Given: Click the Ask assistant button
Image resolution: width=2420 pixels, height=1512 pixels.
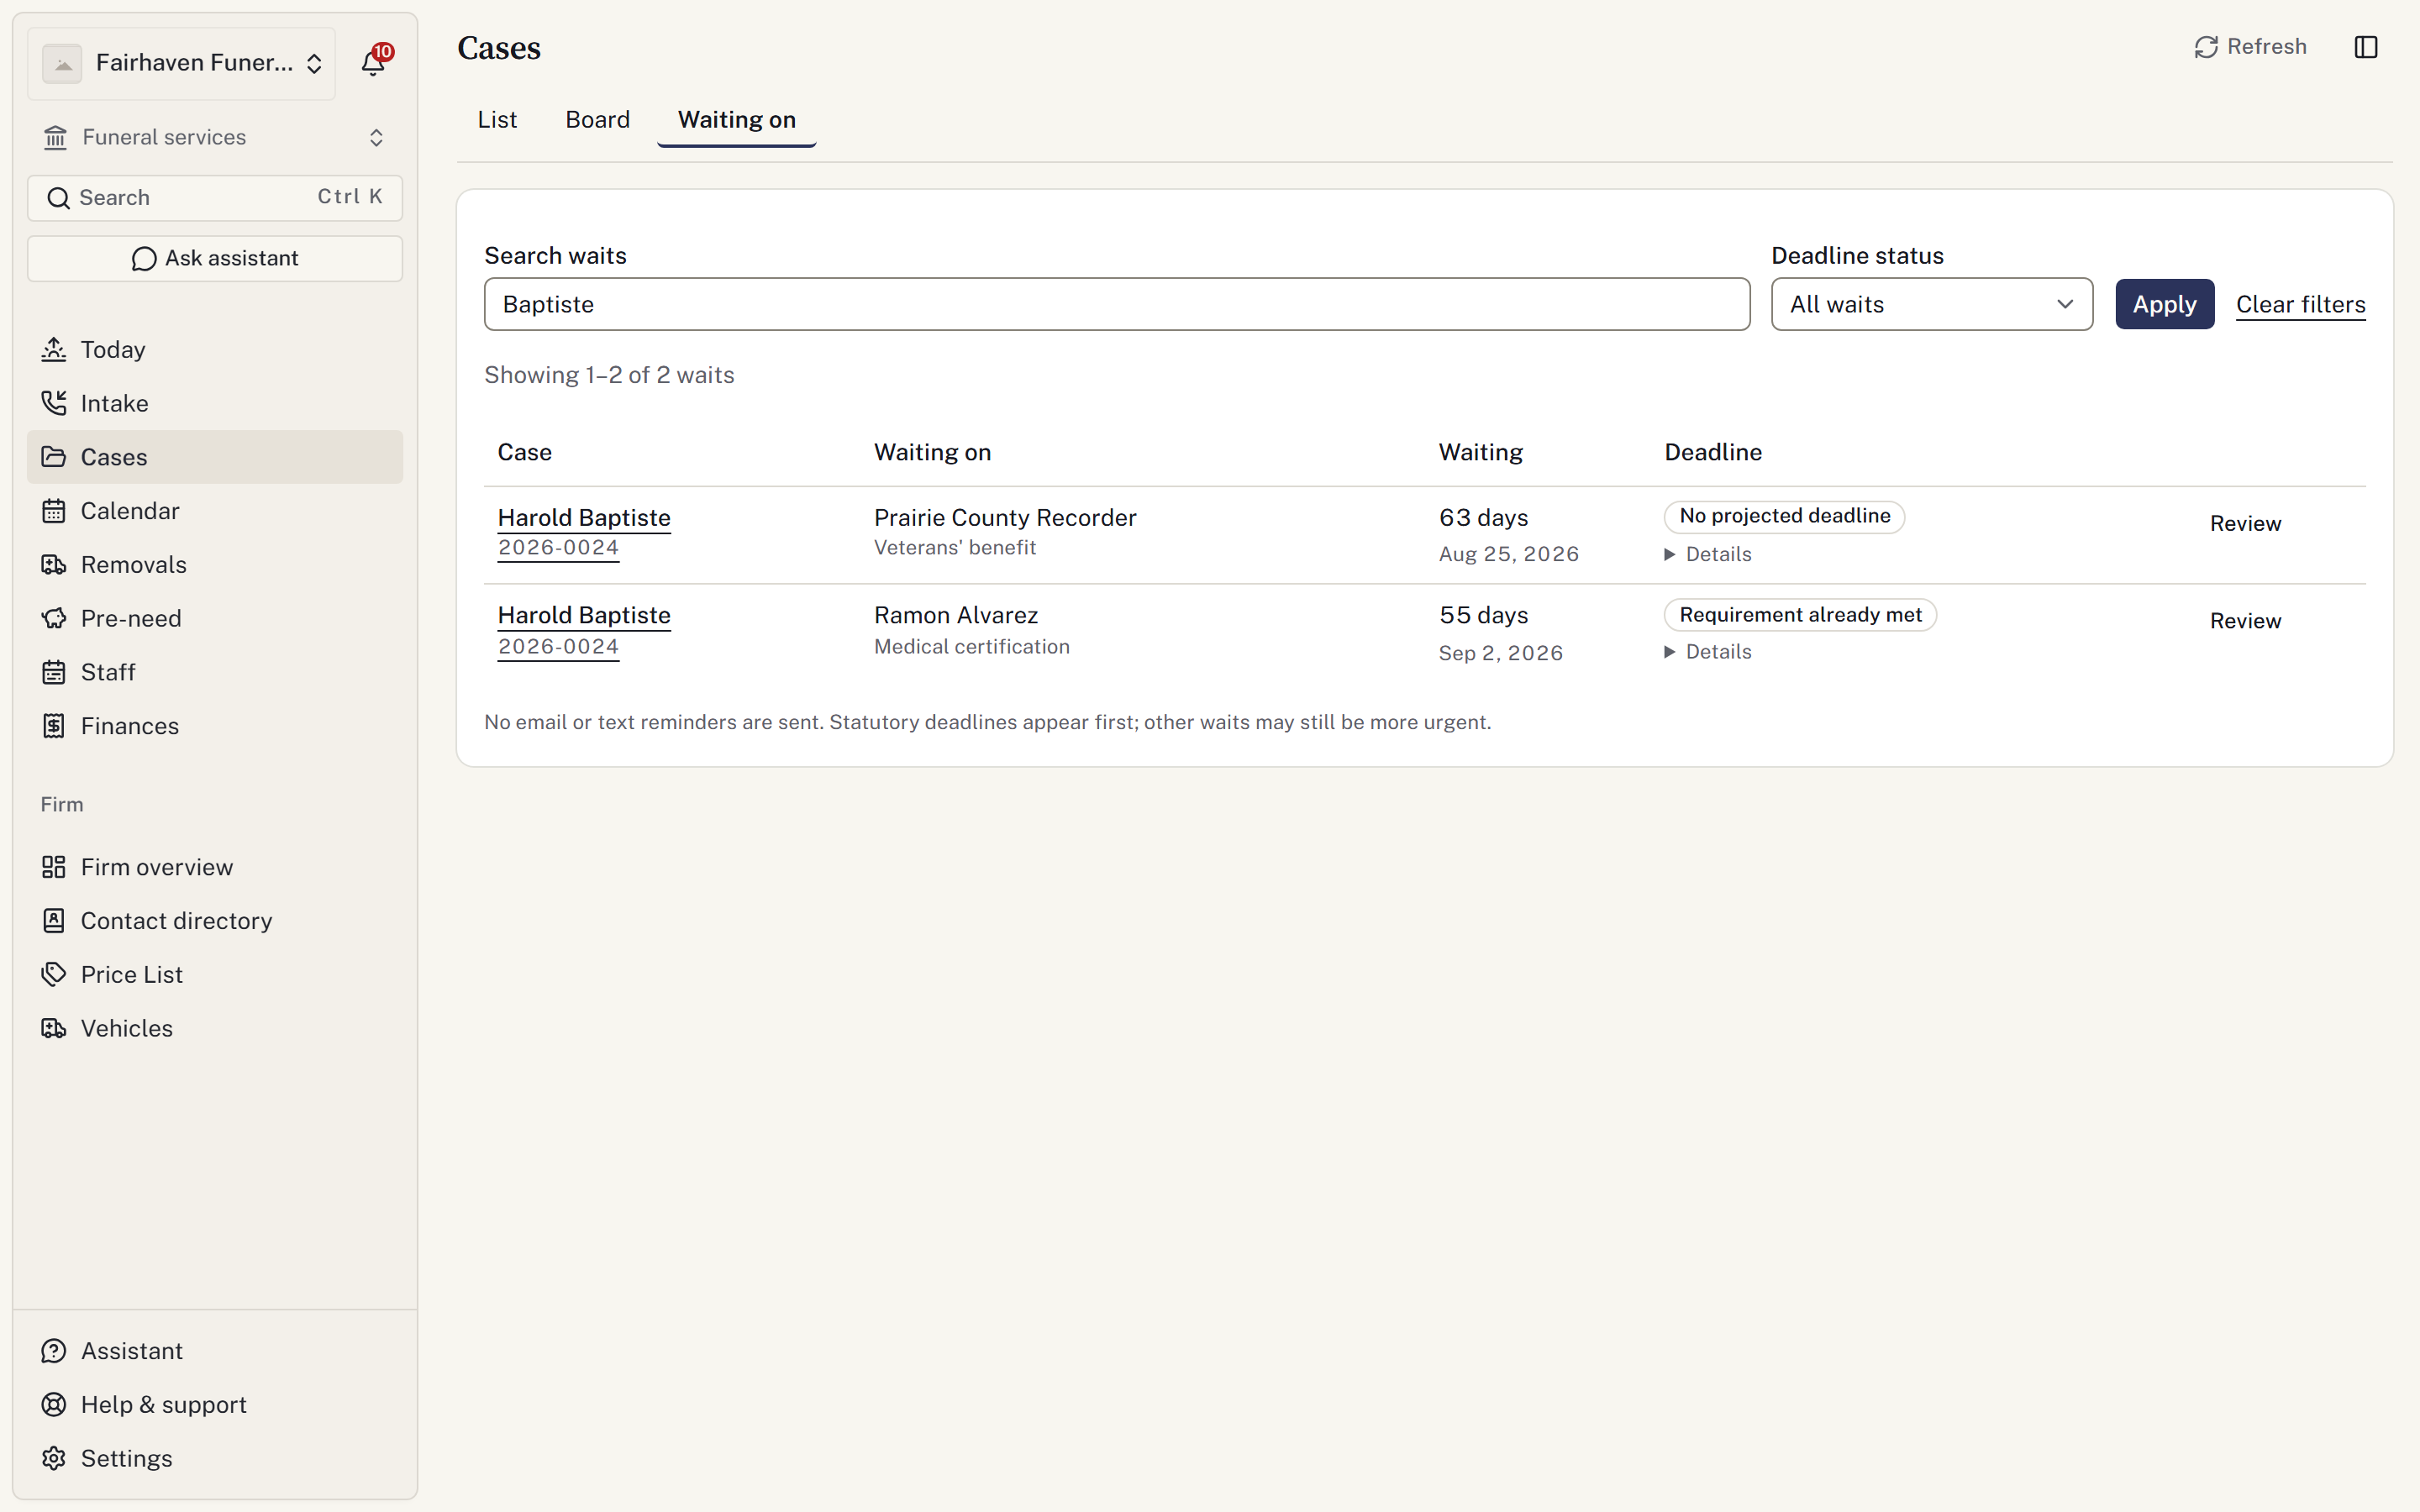Looking at the screenshot, I should point(215,258).
